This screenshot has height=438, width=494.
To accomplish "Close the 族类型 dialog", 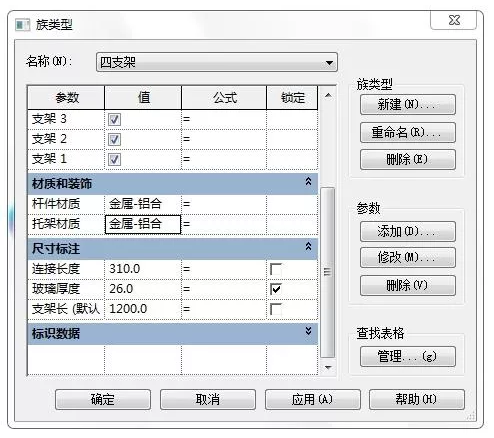I will pos(454,20).
